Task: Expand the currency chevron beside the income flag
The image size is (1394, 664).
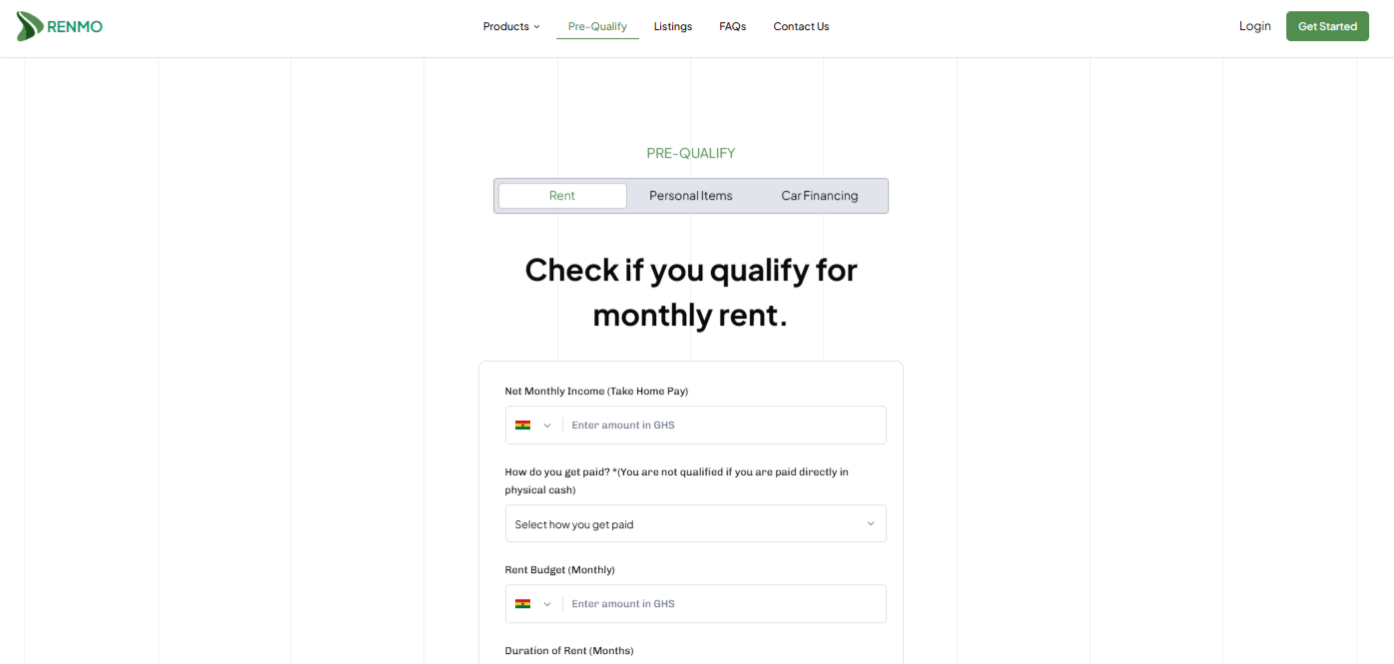Action: click(548, 424)
